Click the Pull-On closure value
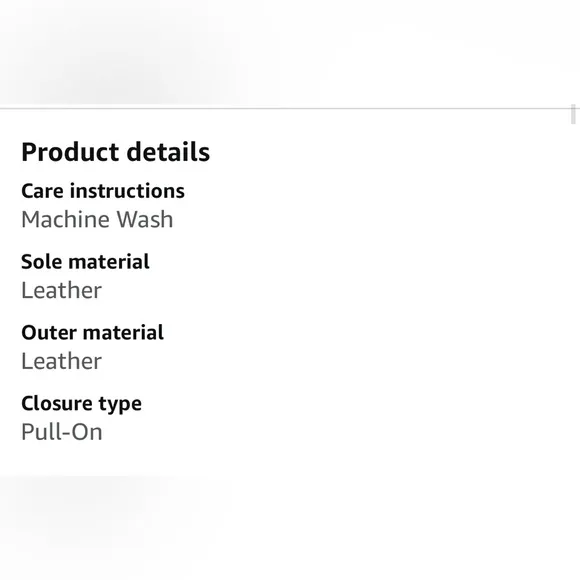Image resolution: width=580 pixels, height=580 pixels. 62,432
